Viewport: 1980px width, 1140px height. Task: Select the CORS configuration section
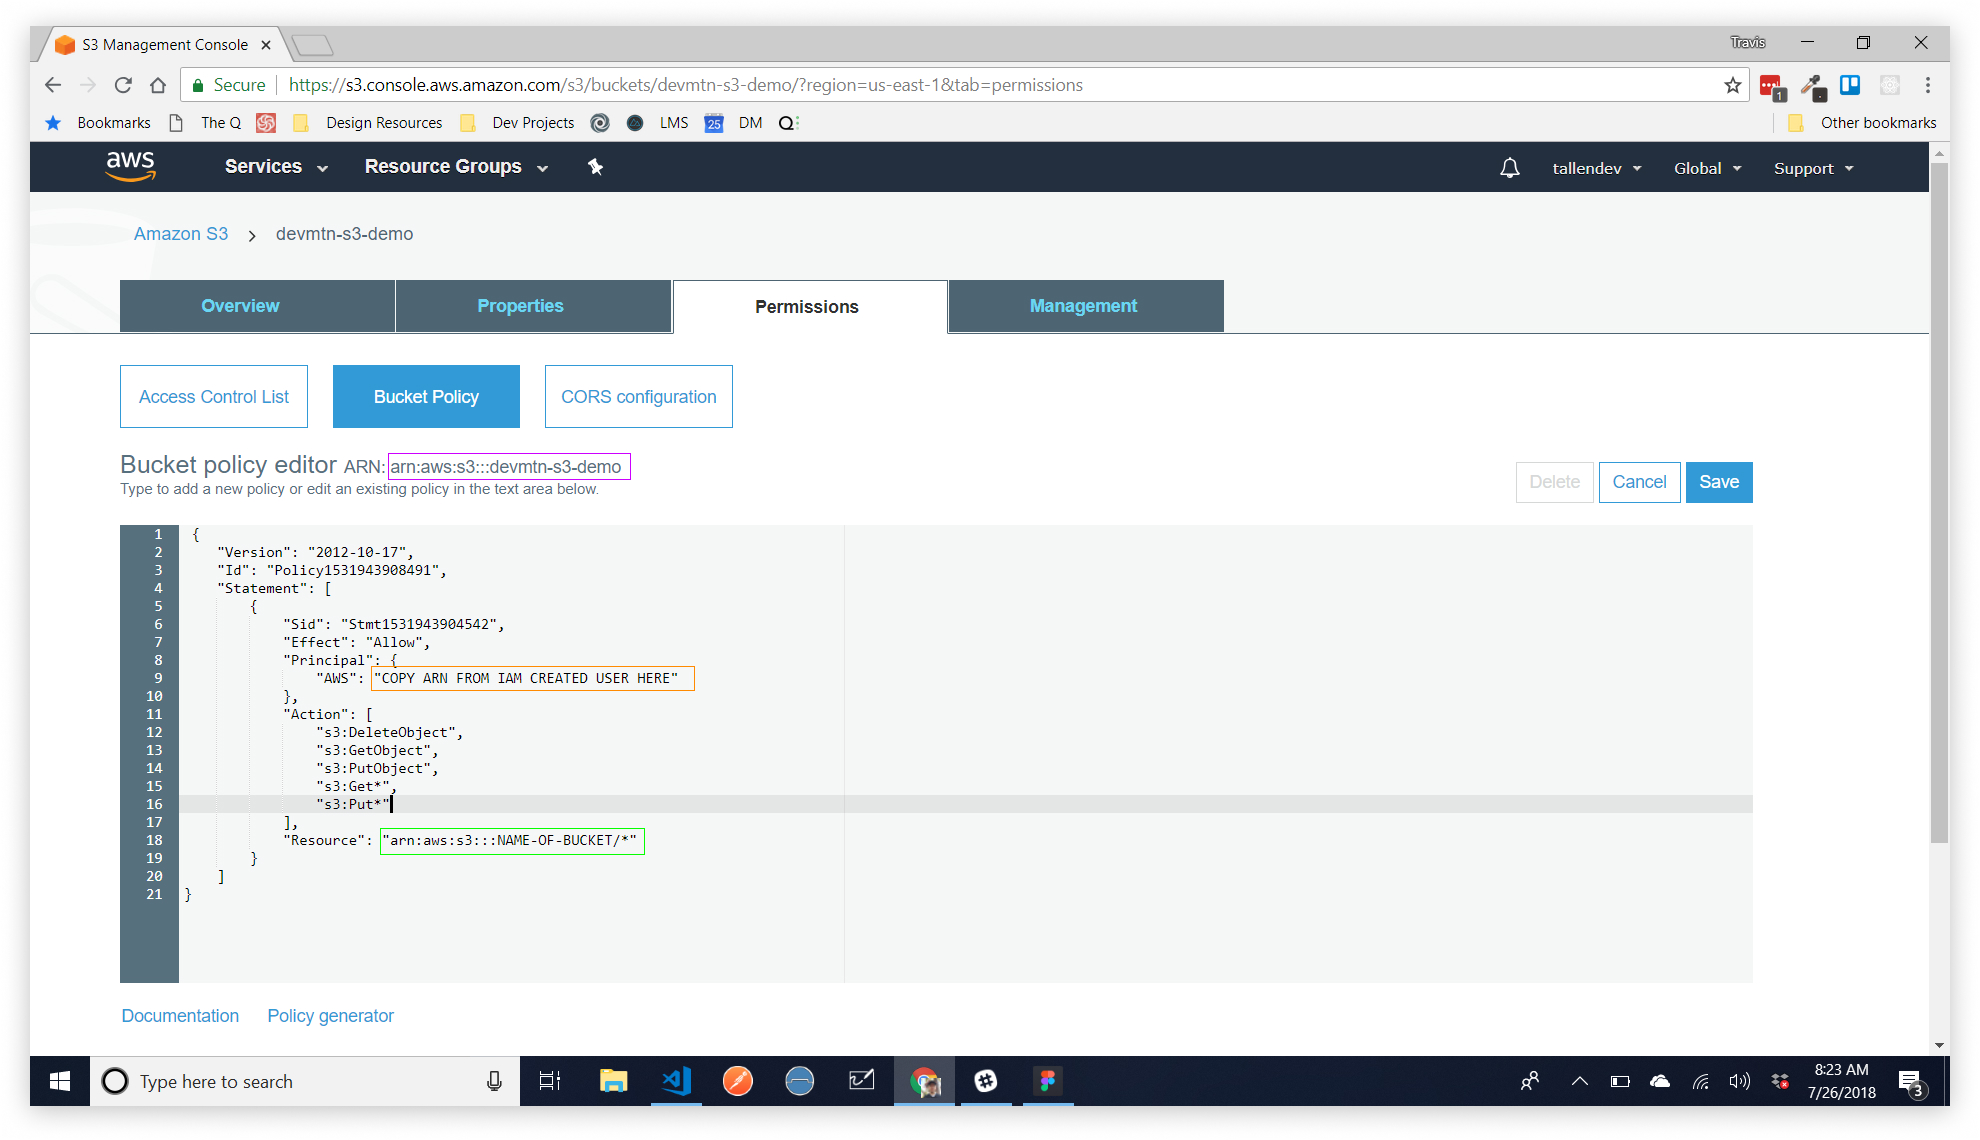click(638, 397)
